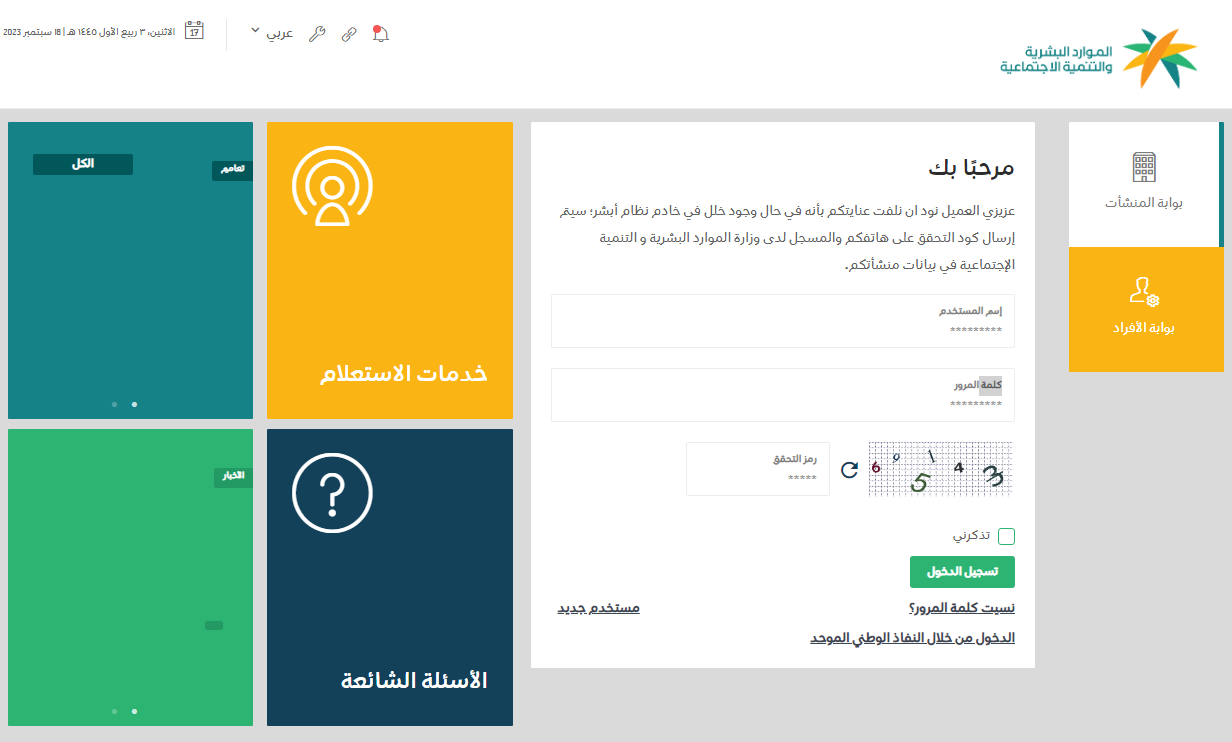Open the new user link (مستخدم جديد)
This screenshot has width=1232, height=742.
click(x=598, y=608)
